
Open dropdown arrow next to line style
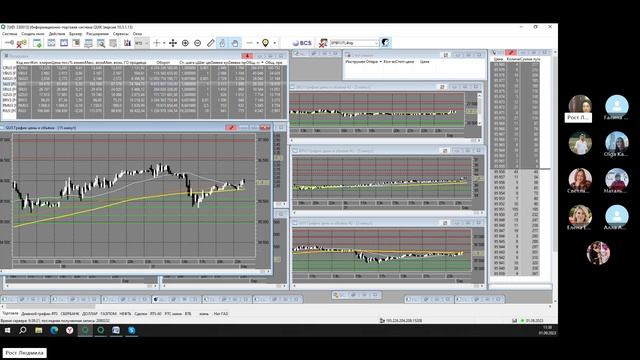258,43
